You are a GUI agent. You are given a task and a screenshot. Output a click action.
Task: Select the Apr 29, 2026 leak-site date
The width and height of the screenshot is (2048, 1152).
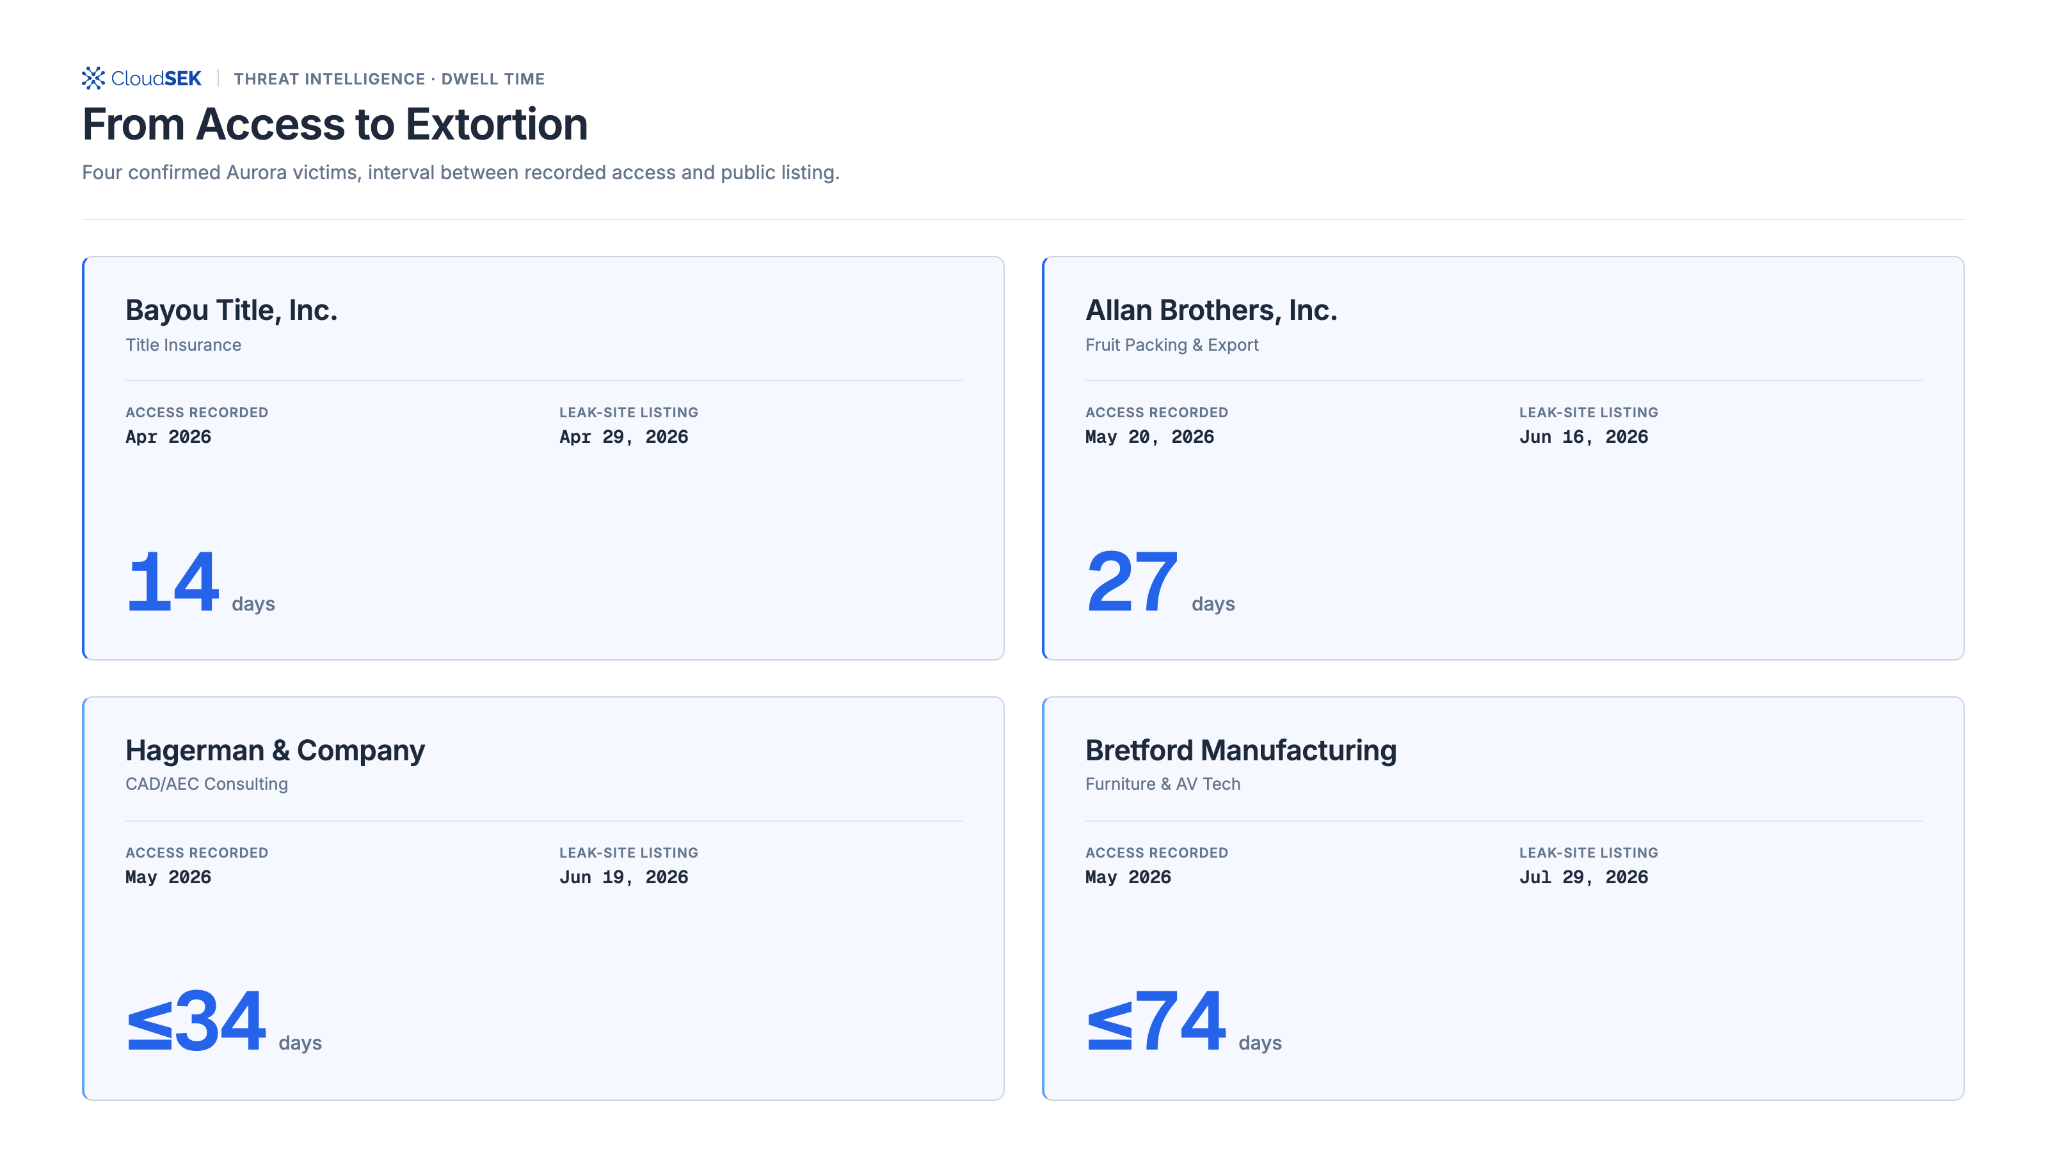pyautogui.click(x=624, y=437)
